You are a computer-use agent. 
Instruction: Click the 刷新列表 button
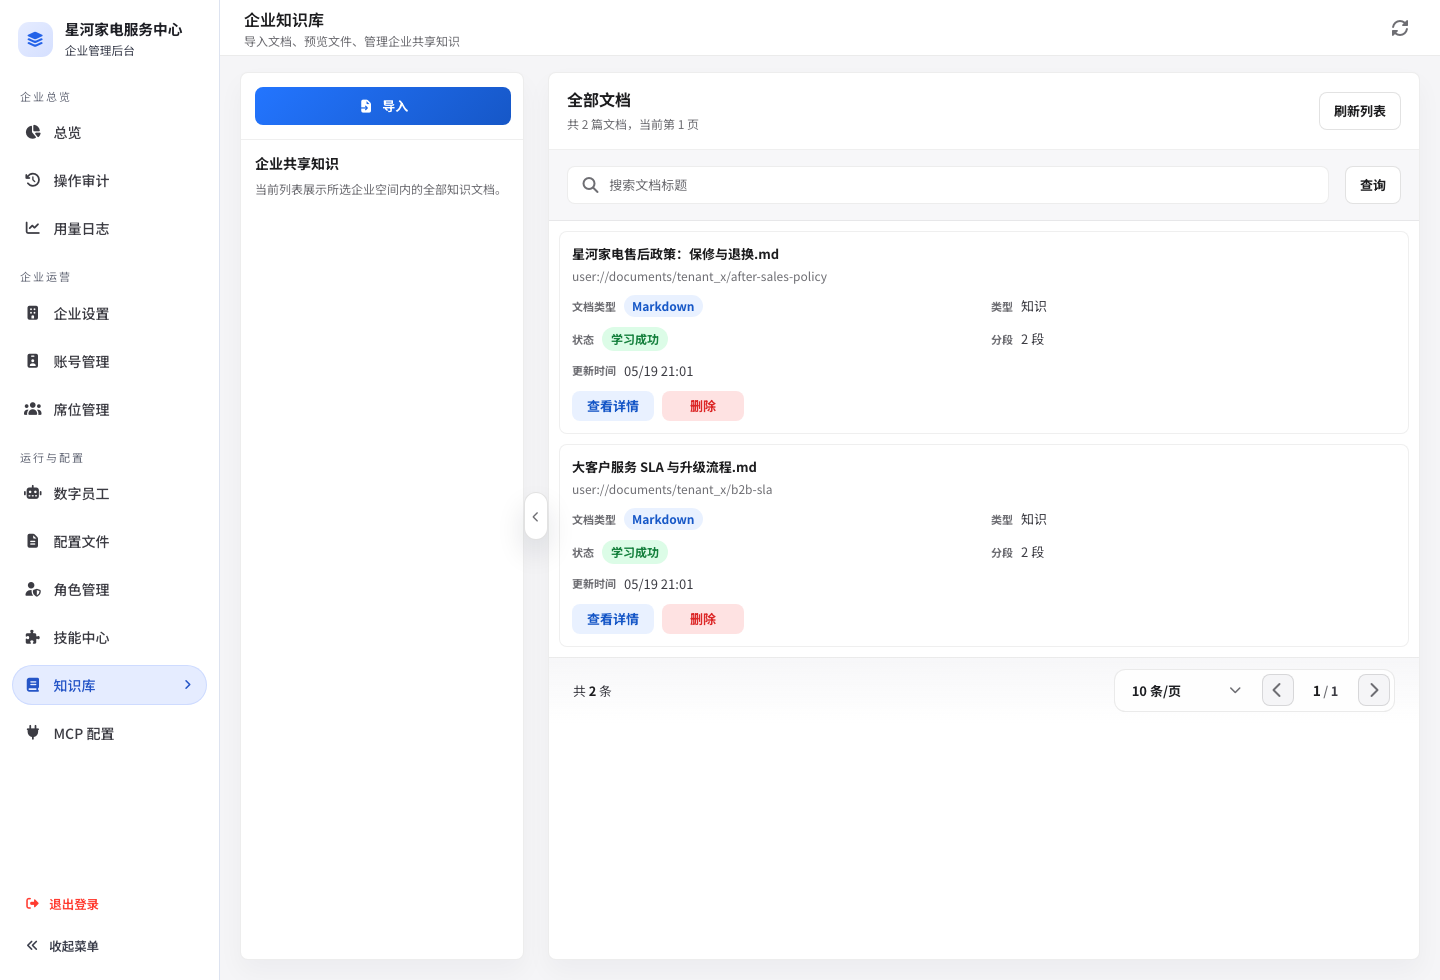tap(1360, 111)
